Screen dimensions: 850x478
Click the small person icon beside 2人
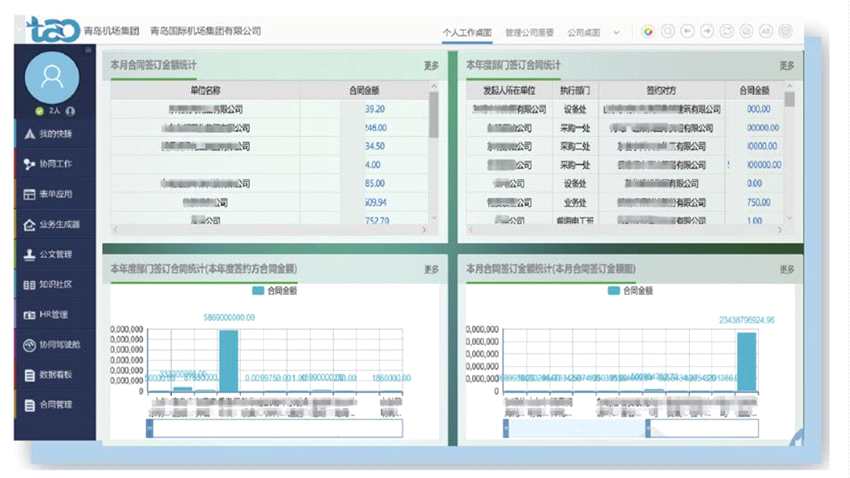[x=70, y=111]
